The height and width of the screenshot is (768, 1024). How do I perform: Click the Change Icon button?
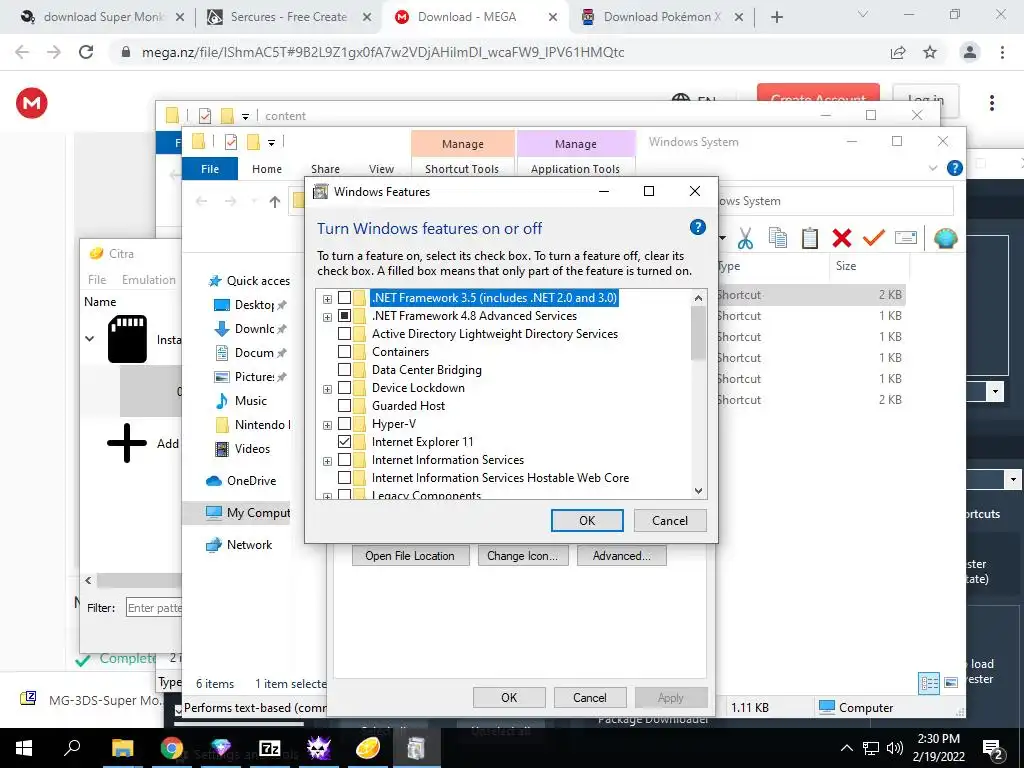[x=522, y=556]
